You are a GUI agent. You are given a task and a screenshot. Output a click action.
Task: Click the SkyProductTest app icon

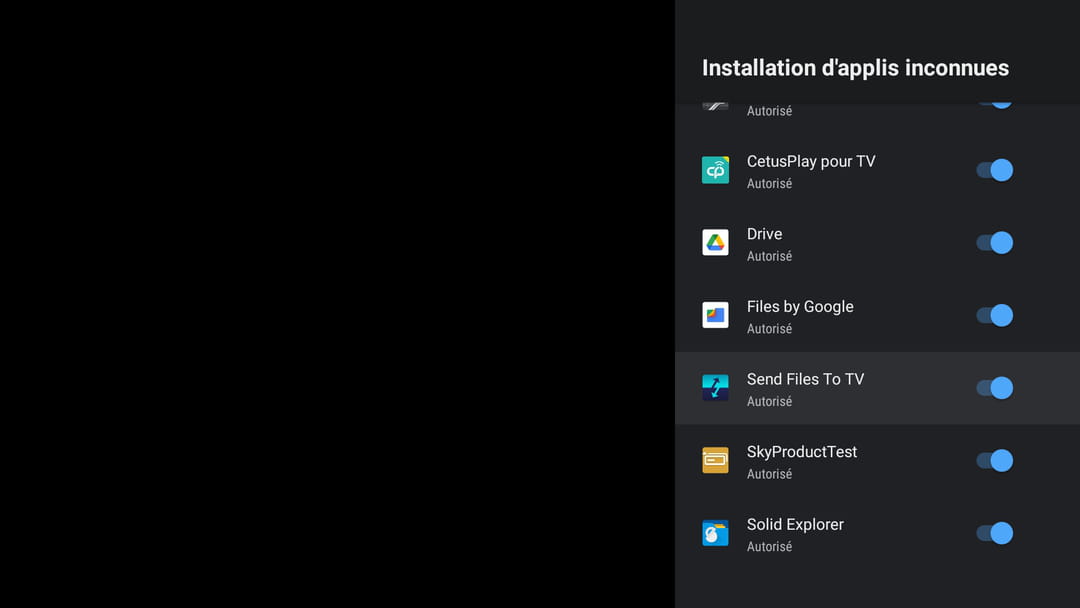pos(715,461)
